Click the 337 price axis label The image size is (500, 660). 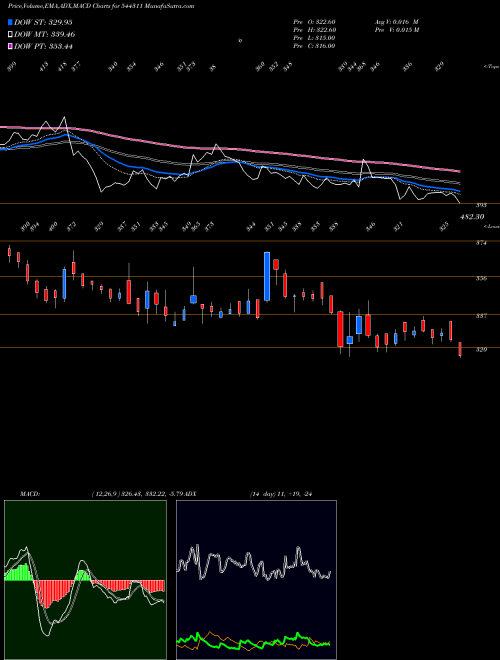coord(482,316)
